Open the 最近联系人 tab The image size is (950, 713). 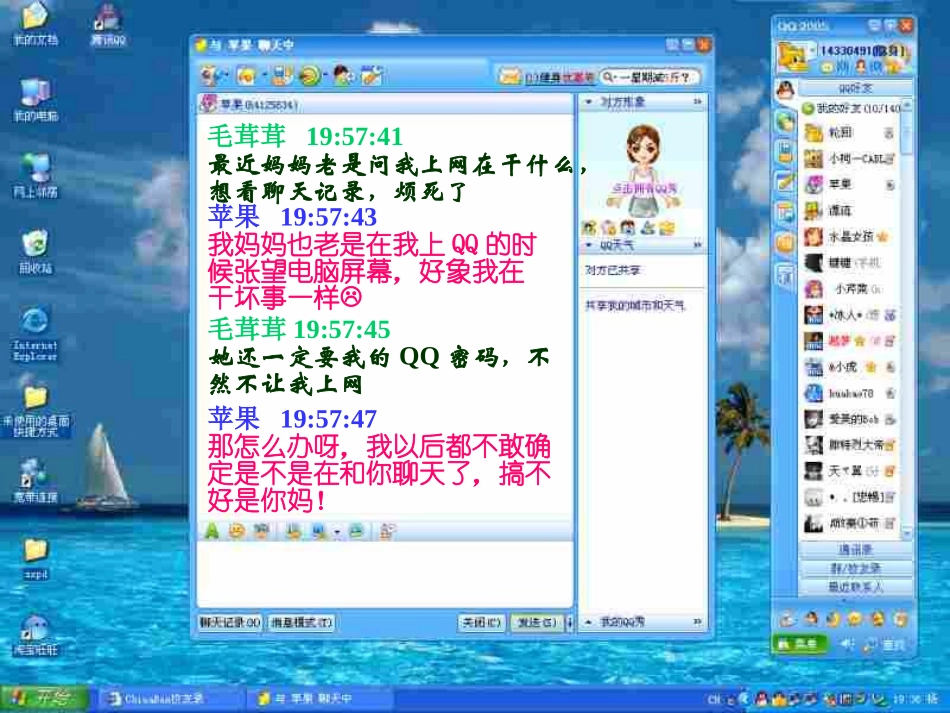[855, 586]
